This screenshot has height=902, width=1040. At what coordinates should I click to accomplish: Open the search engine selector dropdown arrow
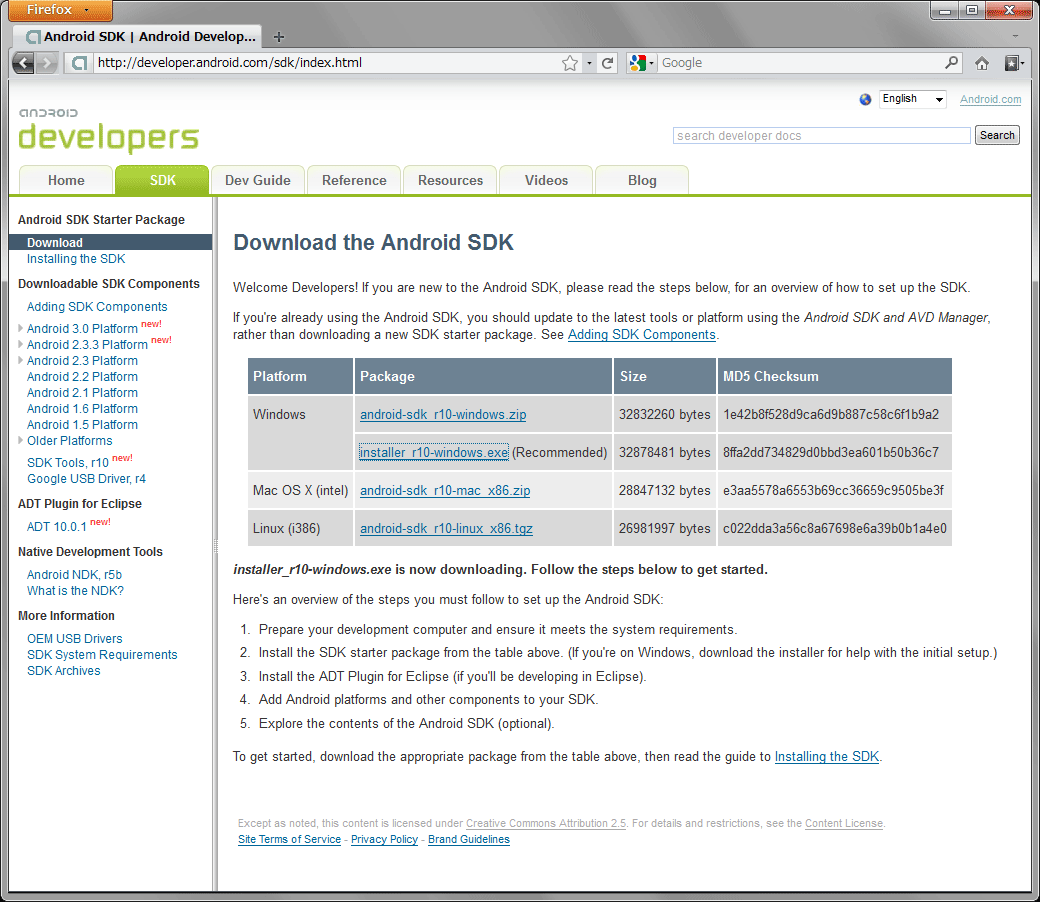[651, 63]
